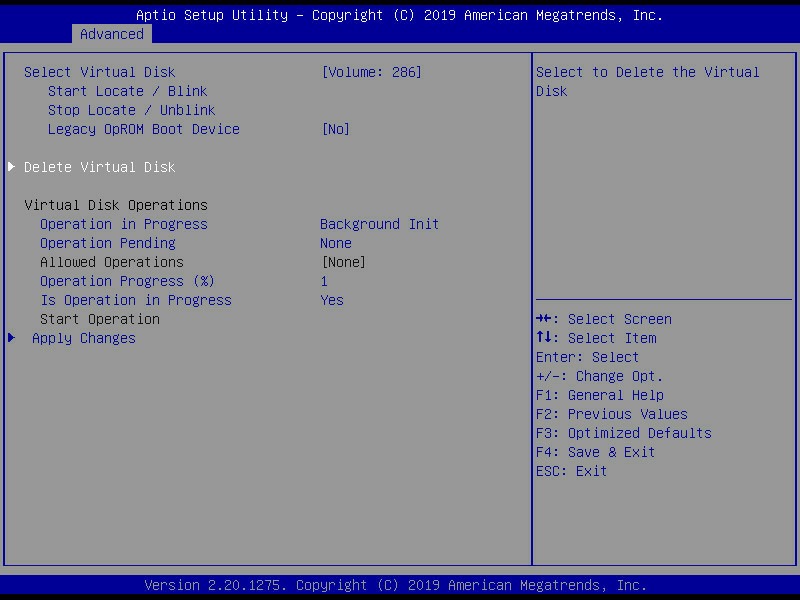
Task: Open the Allowed Operations [None] dropdown
Action: point(343,262)
